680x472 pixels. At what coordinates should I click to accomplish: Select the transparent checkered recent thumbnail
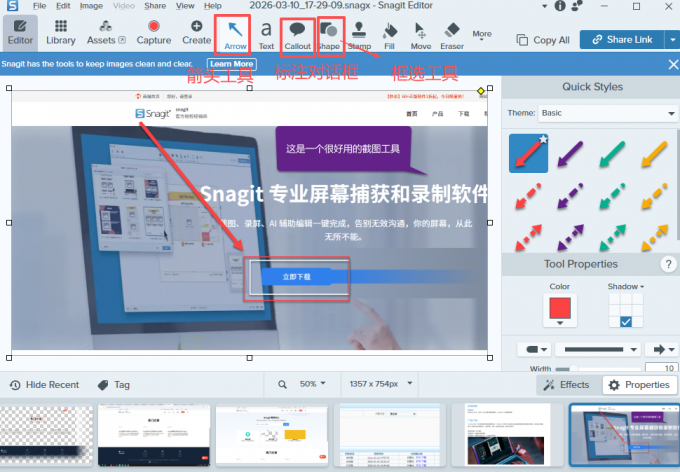pos(46,435)
